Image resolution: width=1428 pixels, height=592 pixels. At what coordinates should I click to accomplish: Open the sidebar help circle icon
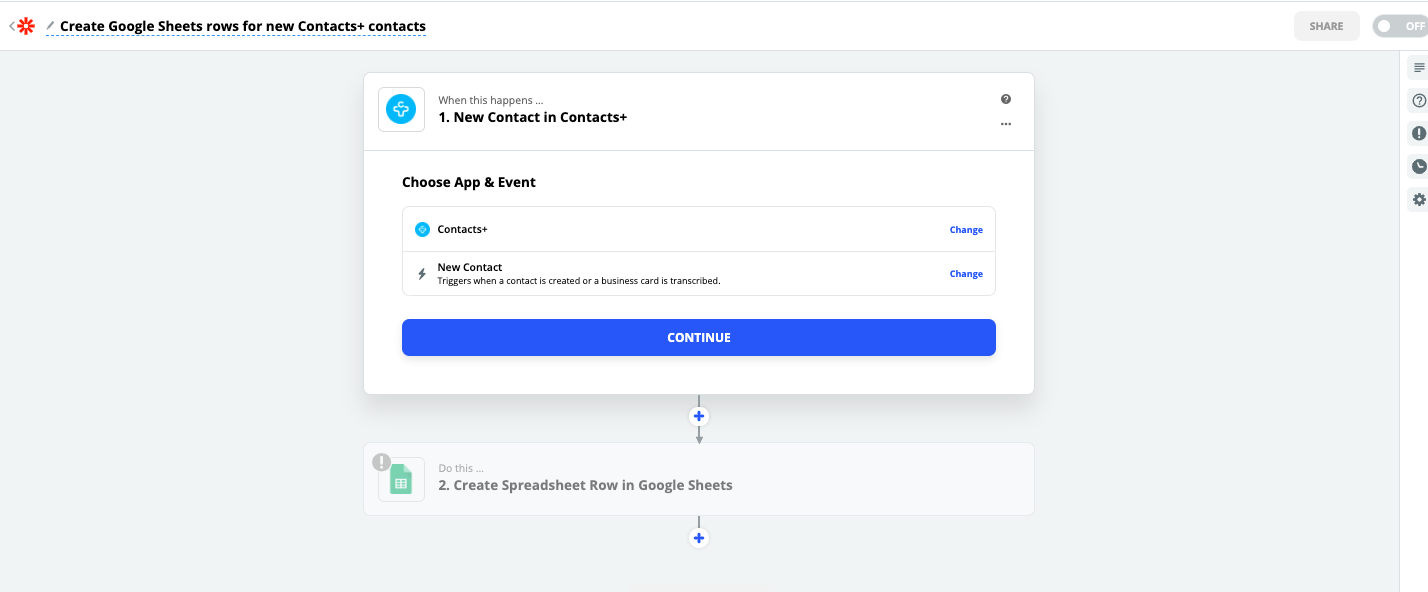tap(1419, 100)
